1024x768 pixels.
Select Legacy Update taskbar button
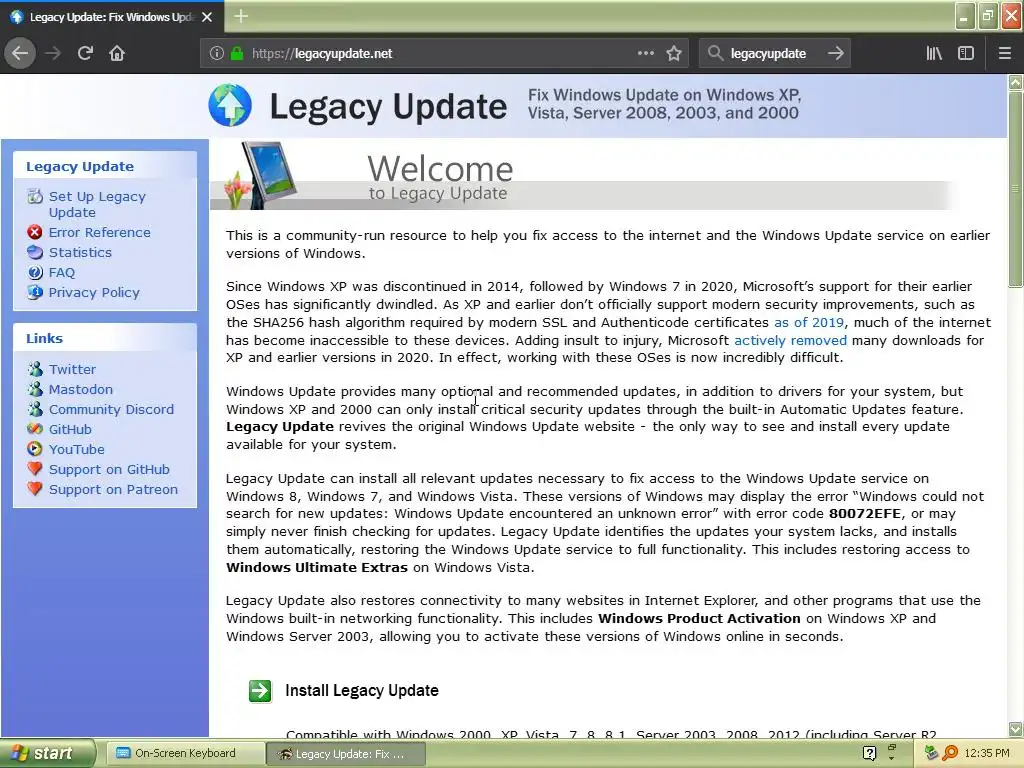(346, 754)
